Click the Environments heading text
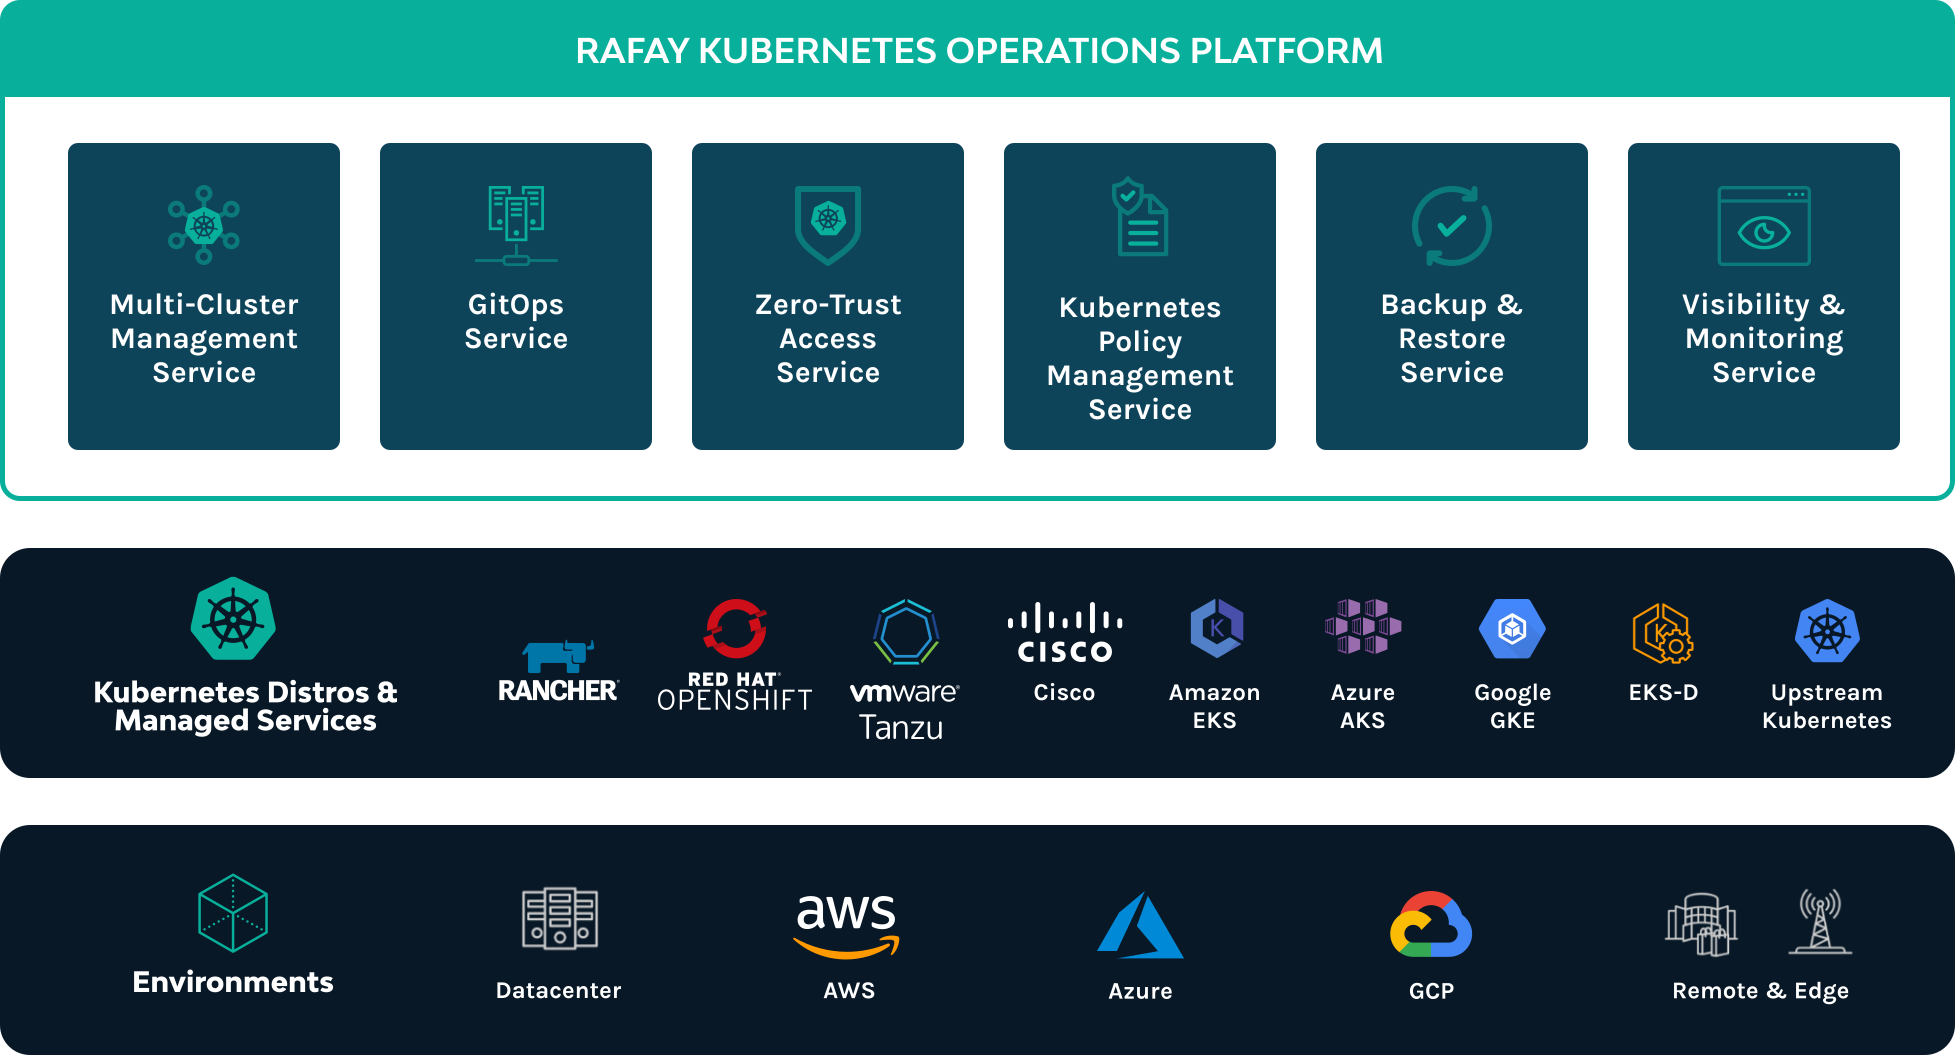This screenshot has height=1055, width=1955. pos(233,982)
